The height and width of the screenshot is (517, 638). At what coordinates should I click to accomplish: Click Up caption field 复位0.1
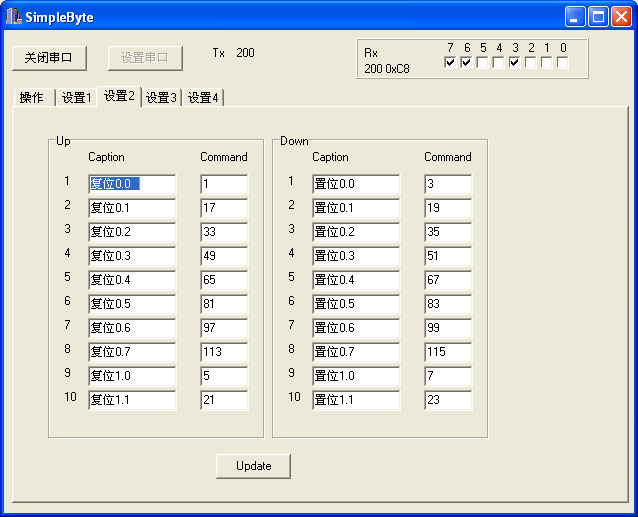[132, 208]
